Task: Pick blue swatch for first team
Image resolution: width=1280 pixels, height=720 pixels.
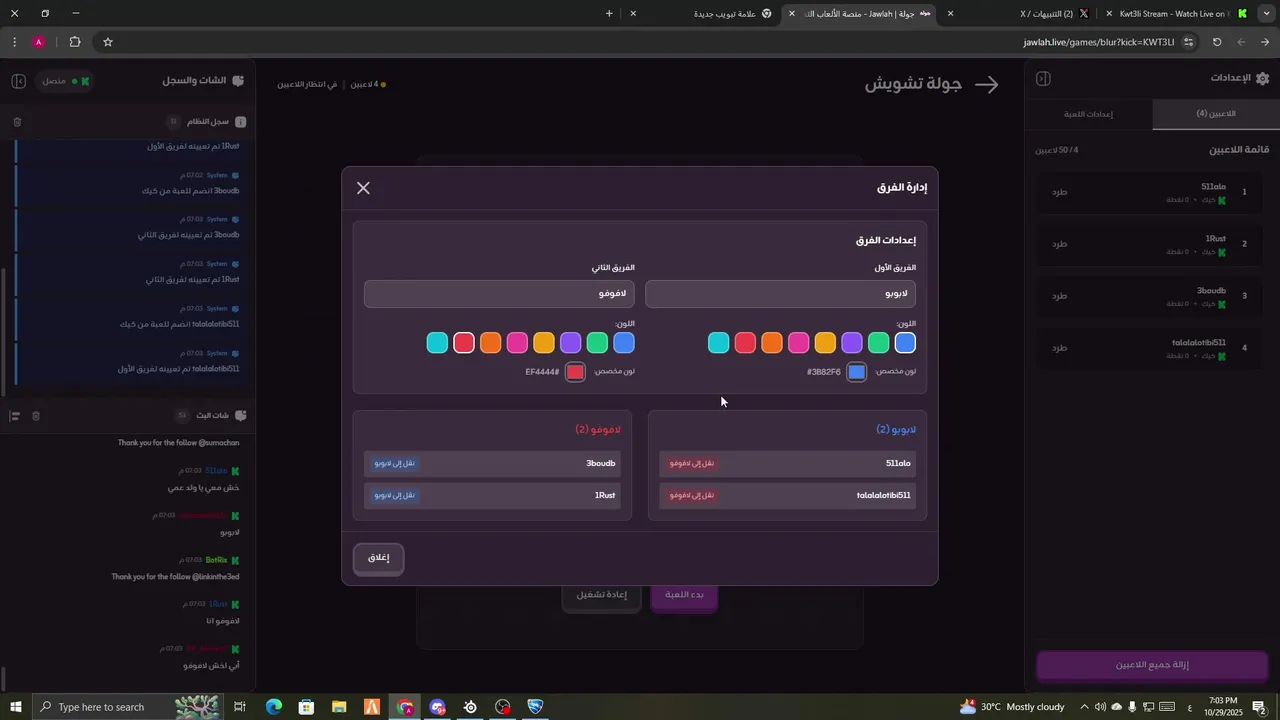Action: click(x=905, y=343)
